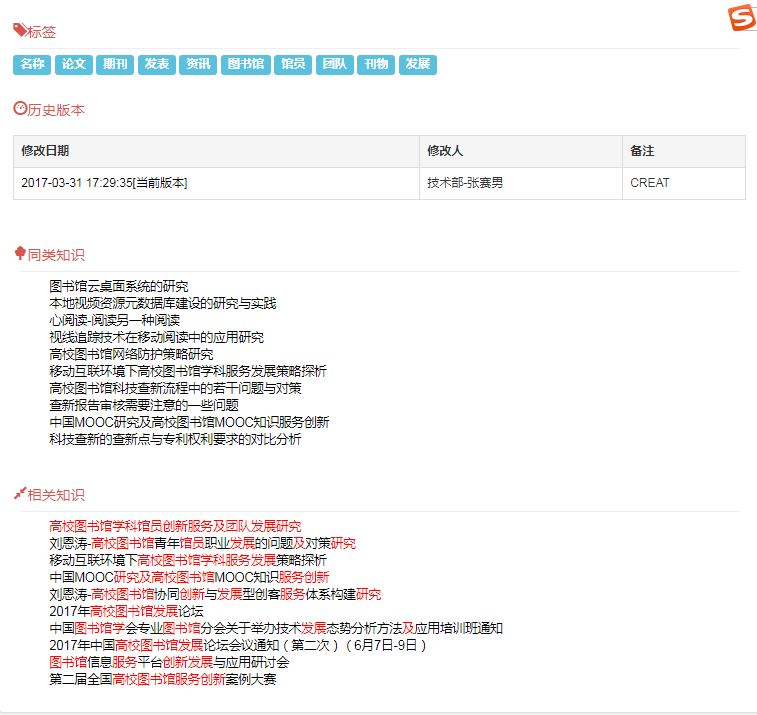Open 高校图书馆网络防护策略研究
Image resolution: width=757 pixels, height=715 pixels.
131,354
